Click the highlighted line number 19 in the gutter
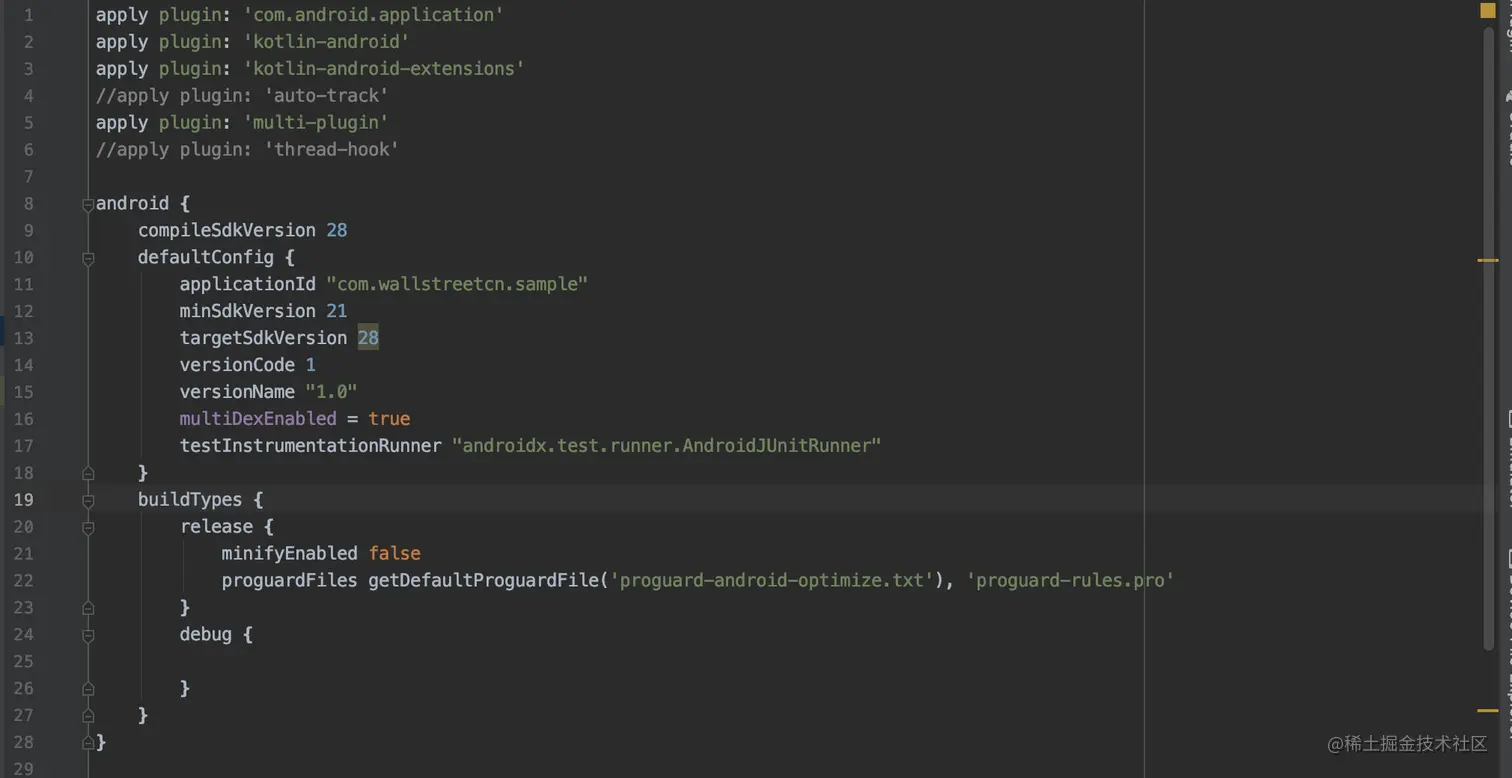Viewport: 1512px width, 778px height. tap(22, 500)
